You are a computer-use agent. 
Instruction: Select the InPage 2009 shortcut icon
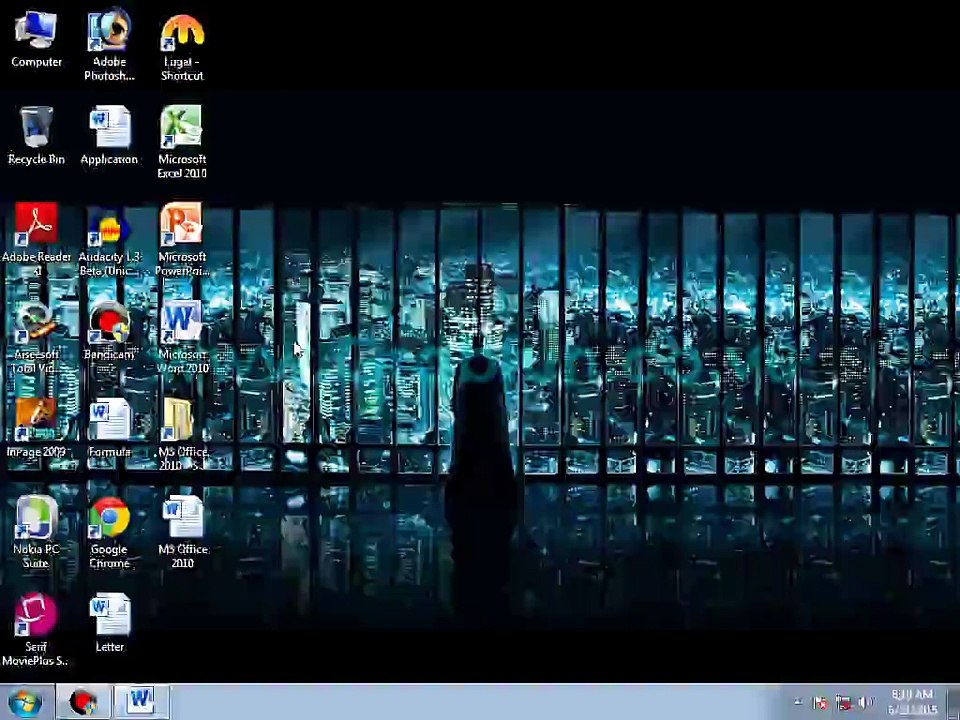click(x=36, y=427)
